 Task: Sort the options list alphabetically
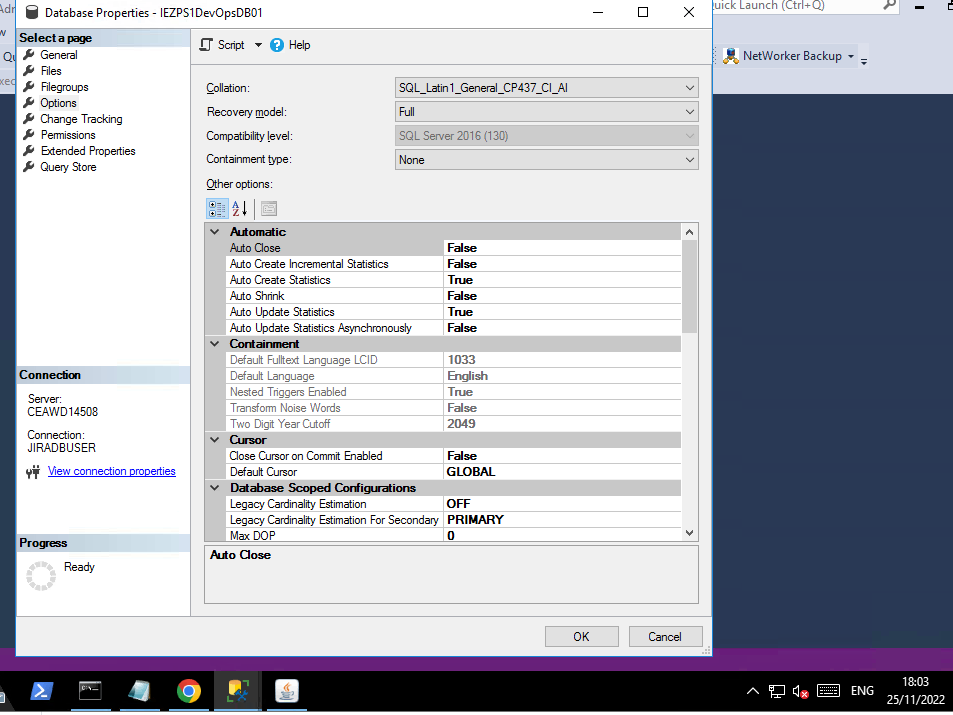point(238,208)
